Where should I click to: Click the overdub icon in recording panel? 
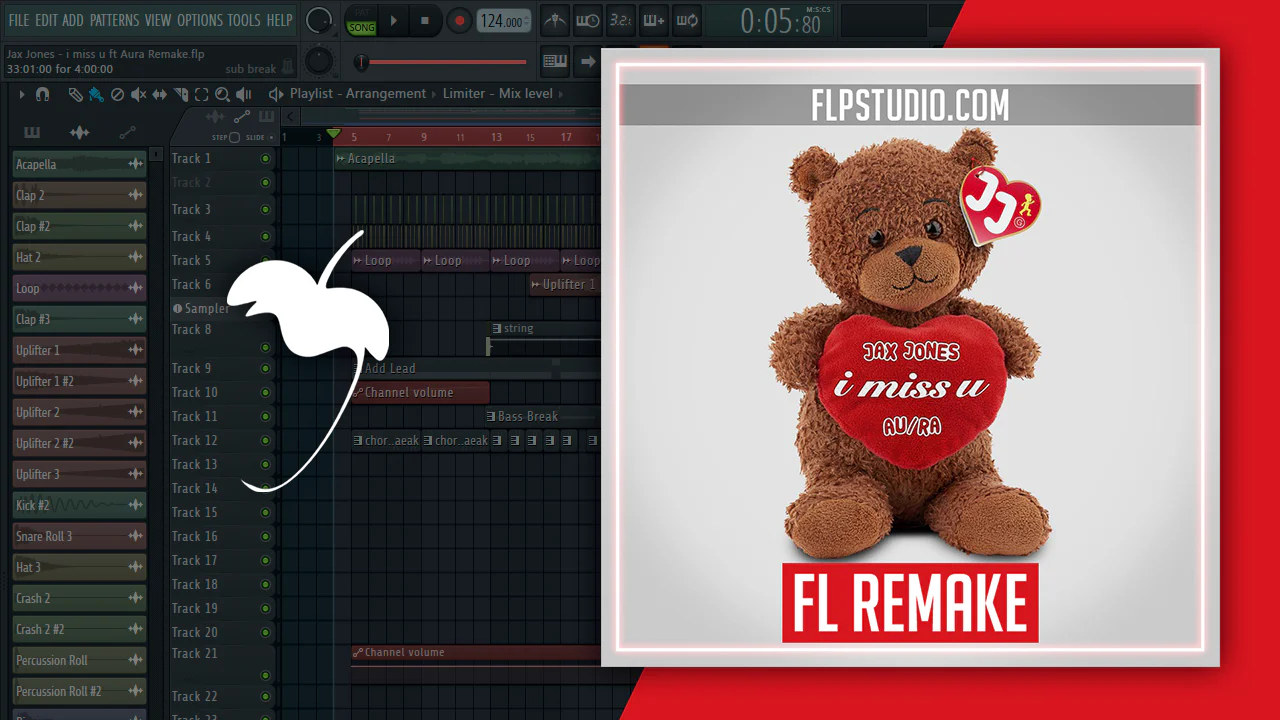pos(654,20)
